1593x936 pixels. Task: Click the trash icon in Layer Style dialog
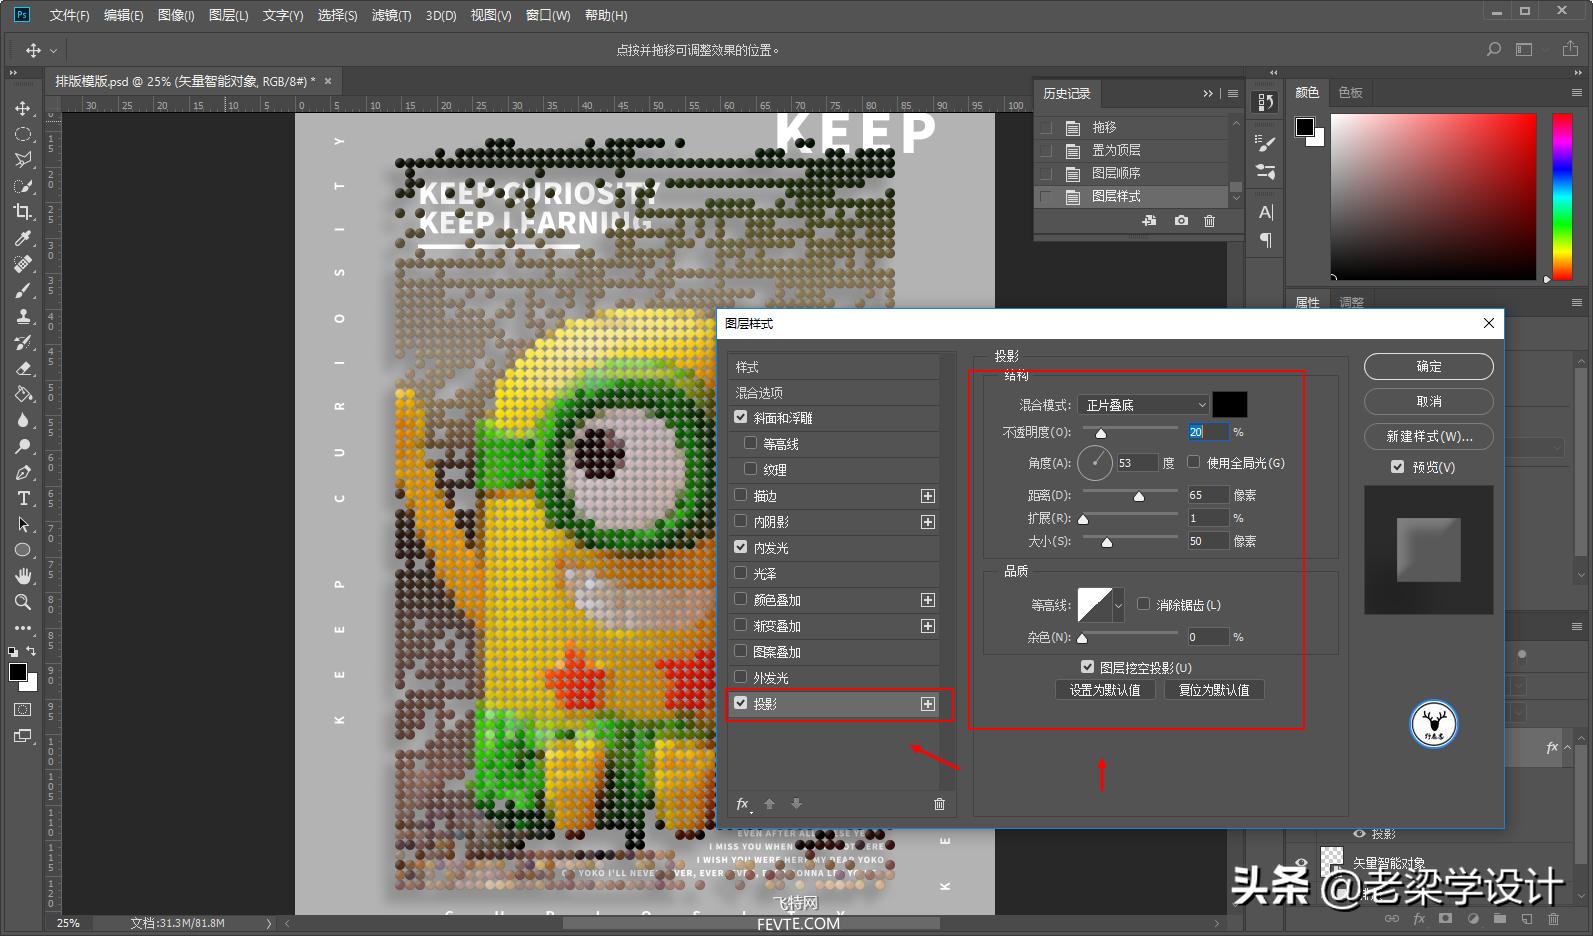coord(939,804)
